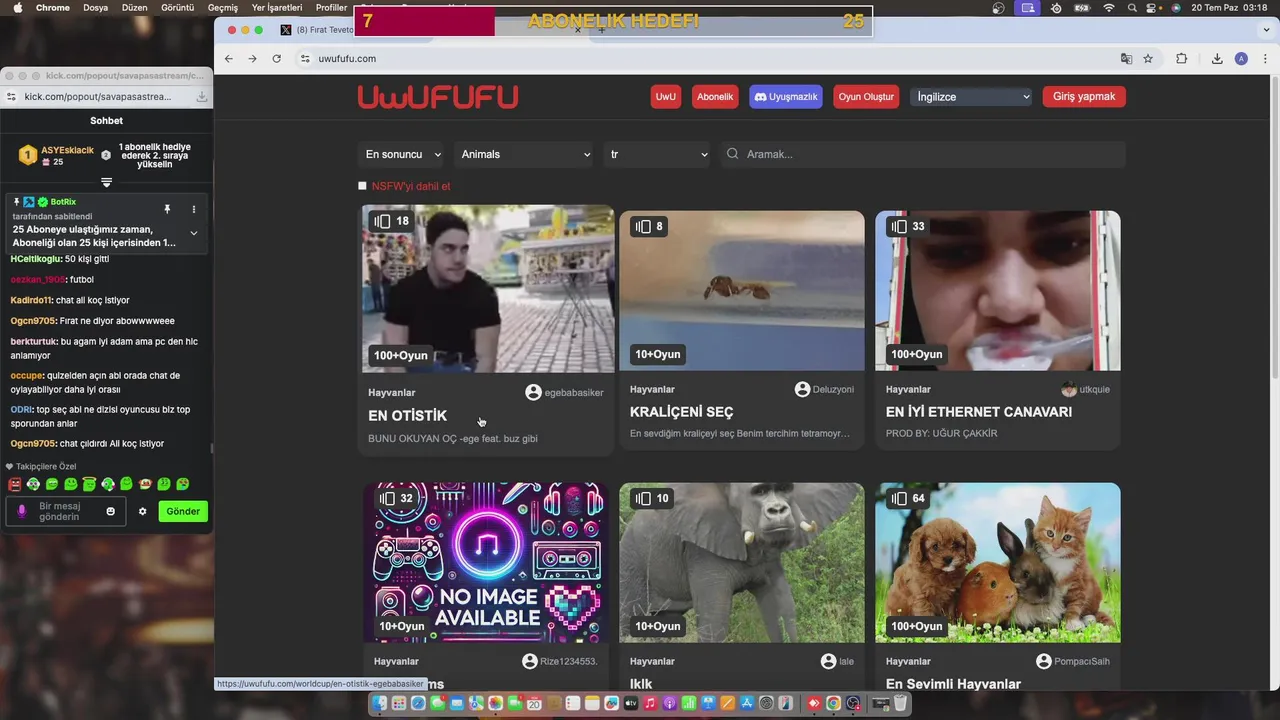Open the Animals category dropdown

[525, 154]
